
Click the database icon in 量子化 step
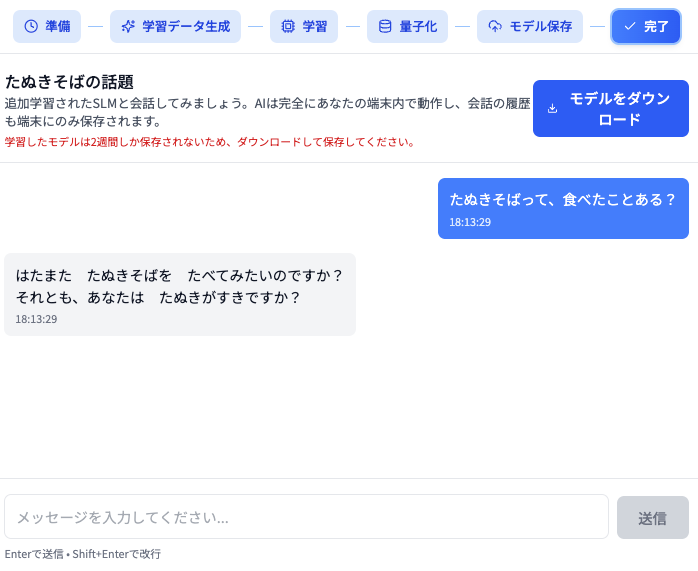pyautogui.click(x=385, y=26)
